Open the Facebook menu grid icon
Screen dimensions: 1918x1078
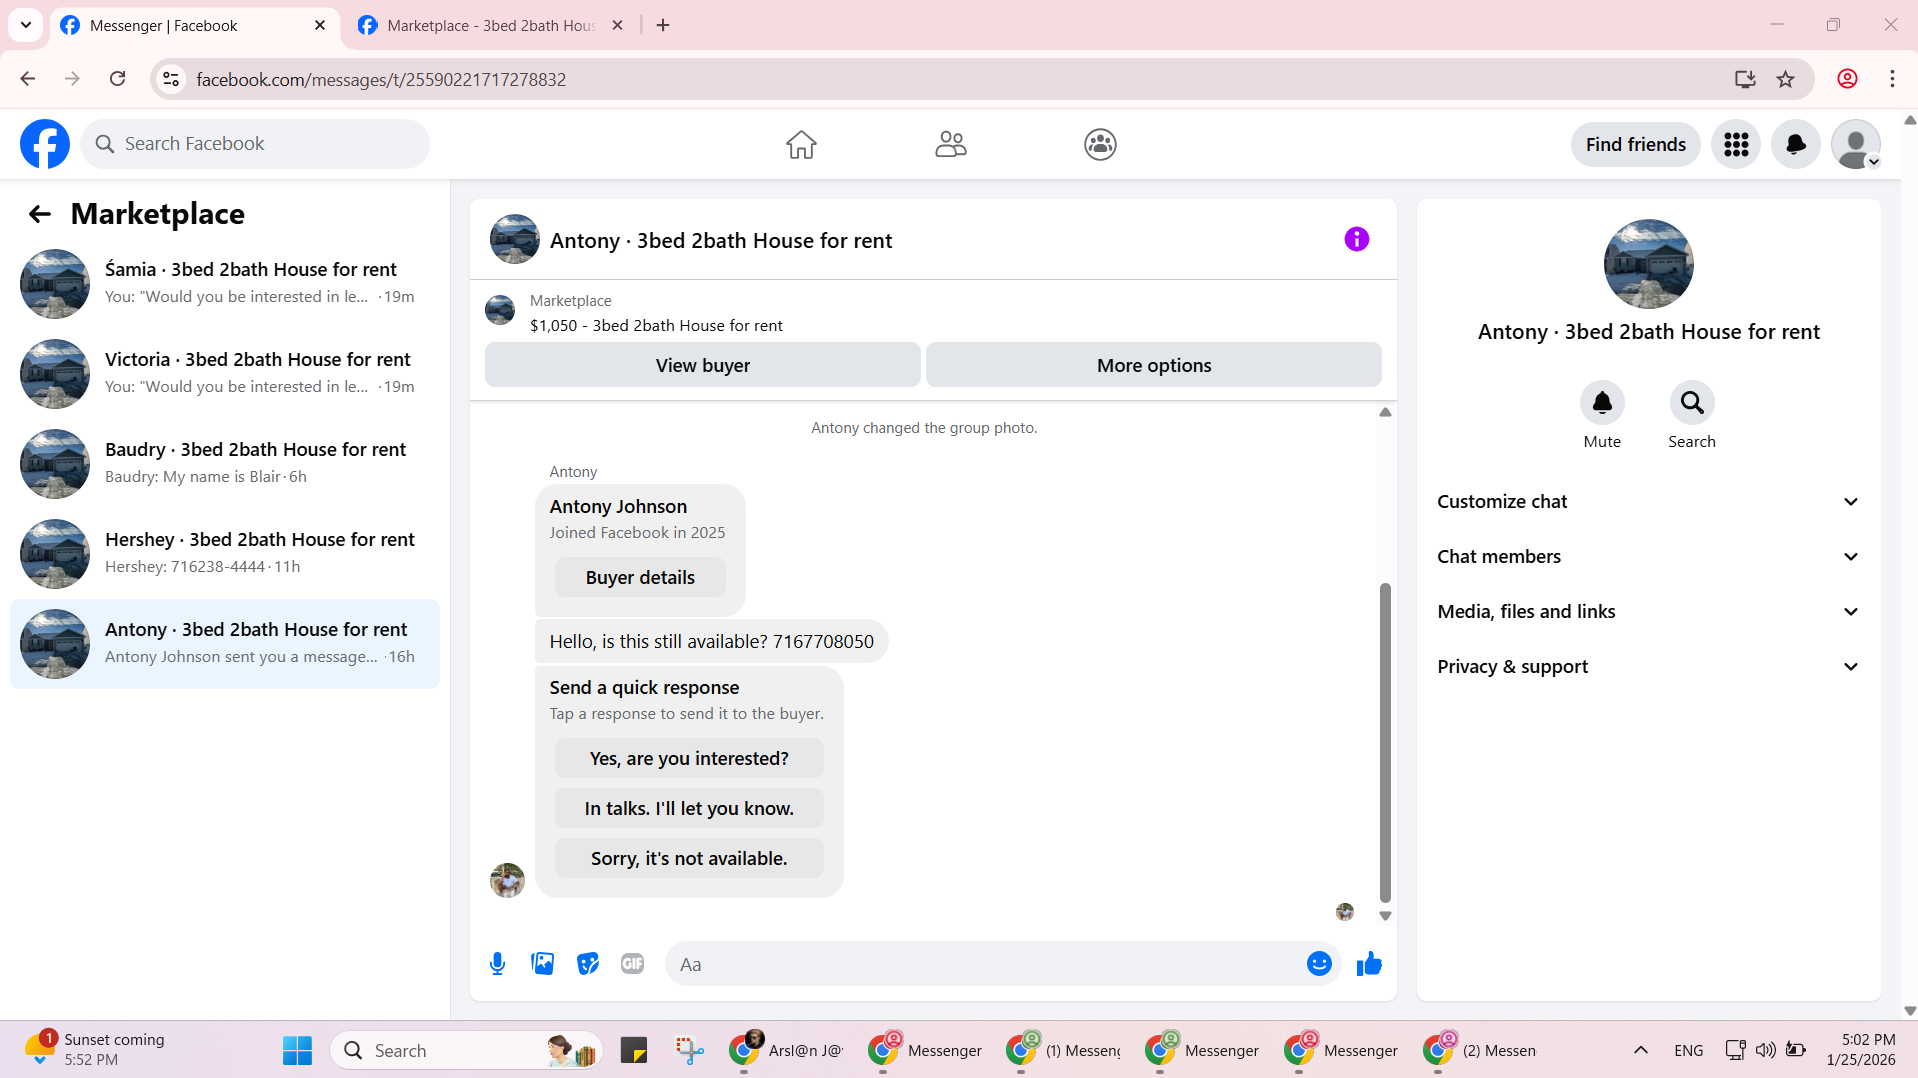click(1736, 144)
